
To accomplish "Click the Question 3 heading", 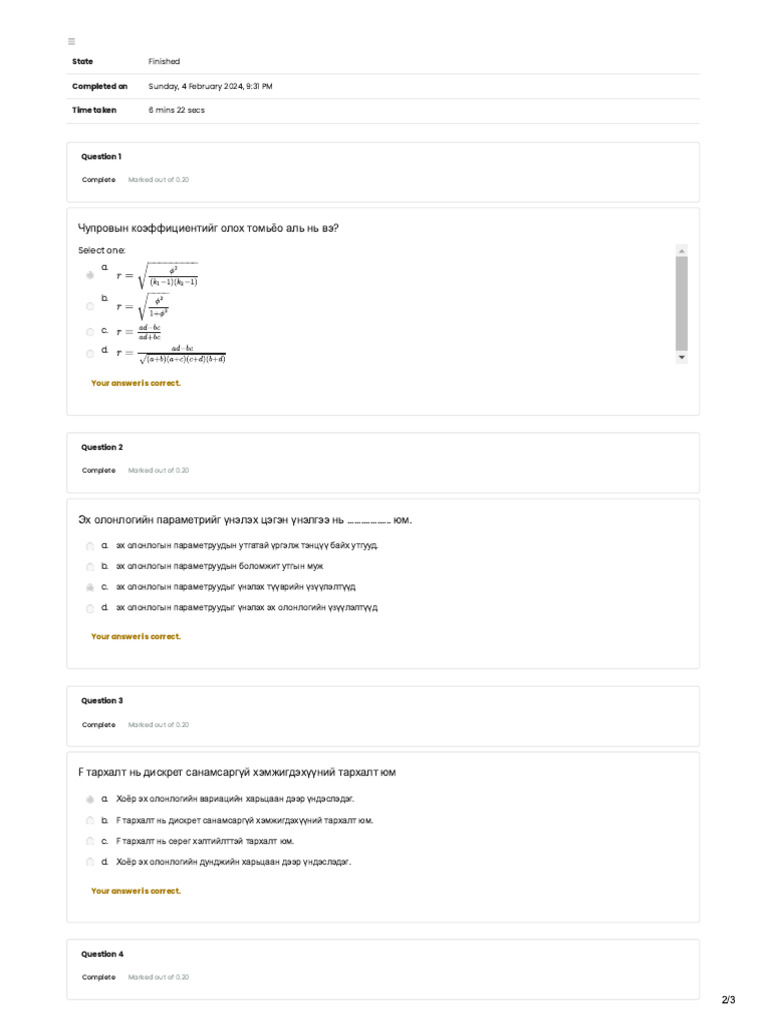I will click(x=101, y=701).
